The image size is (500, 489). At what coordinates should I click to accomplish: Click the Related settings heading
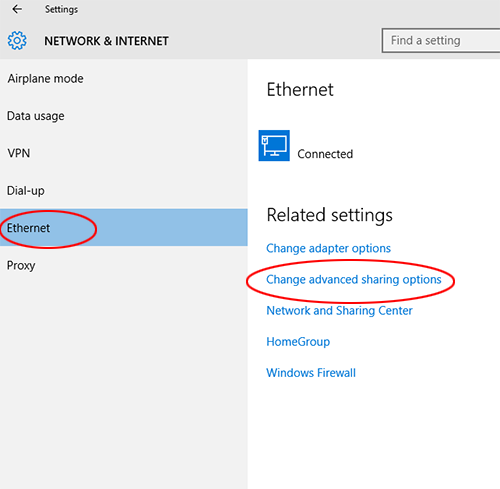pyautogui.click(x=329, y=215)
